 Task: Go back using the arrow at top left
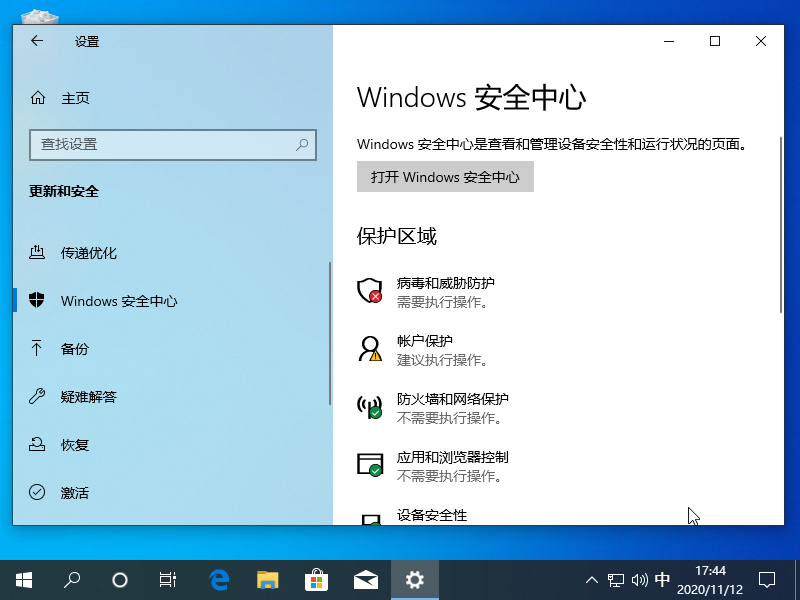[35, 41]
